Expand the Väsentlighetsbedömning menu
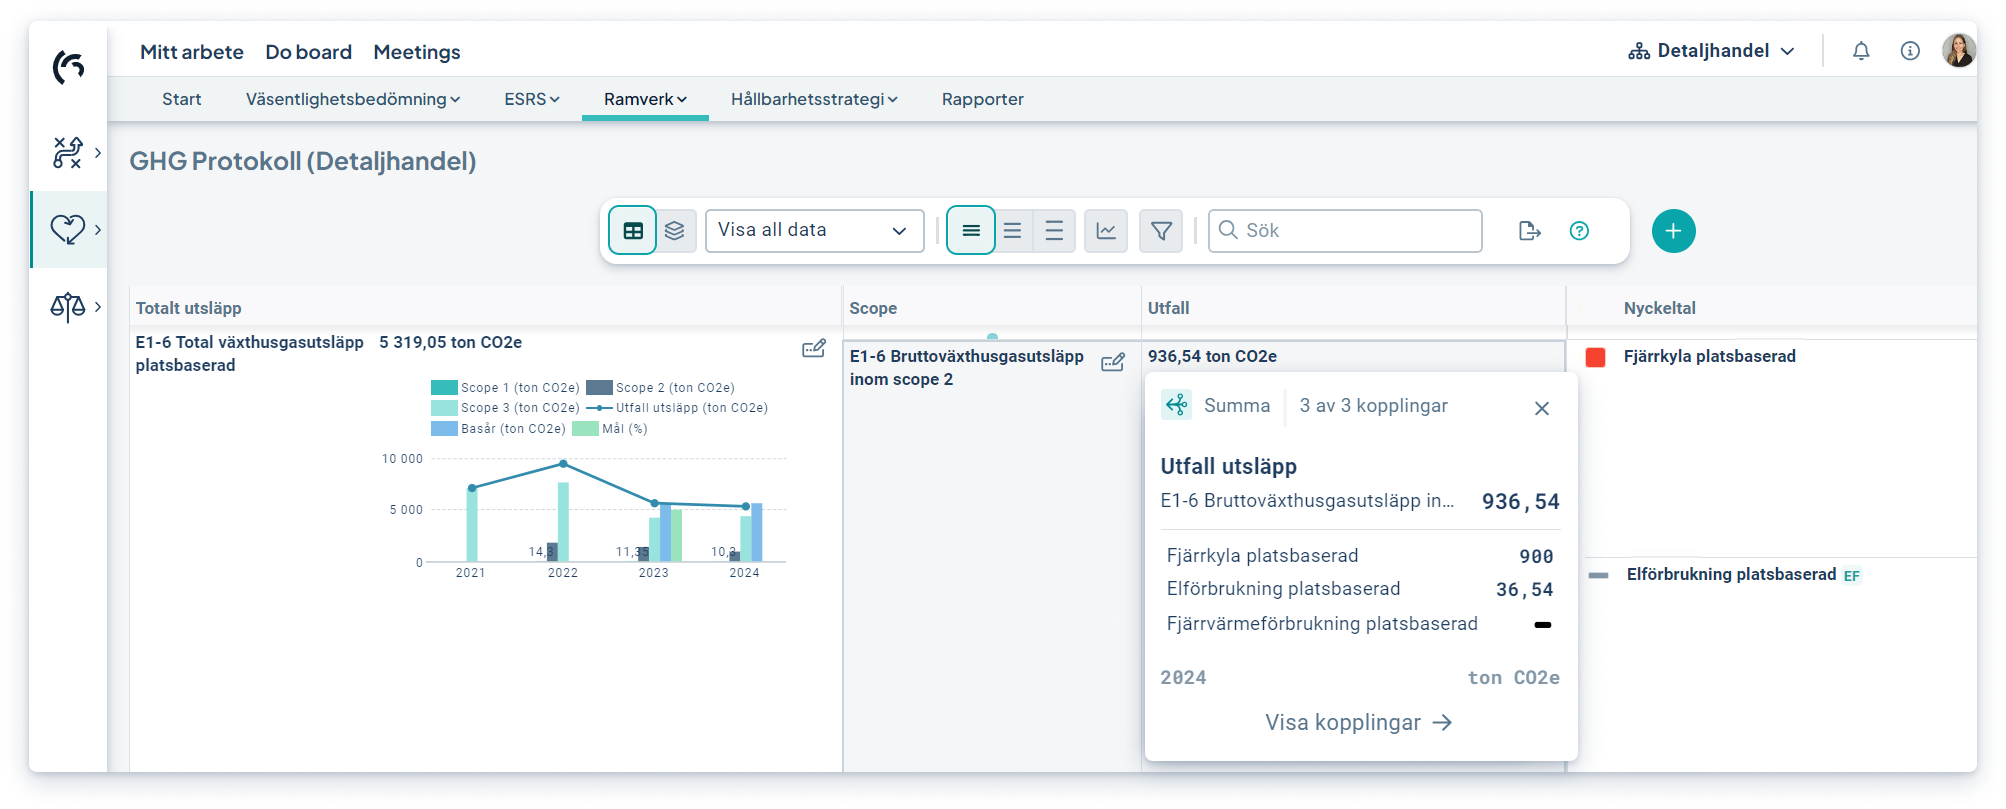Image resolution: width=2006 pixels, height=809 pixels. coord(352,99)
